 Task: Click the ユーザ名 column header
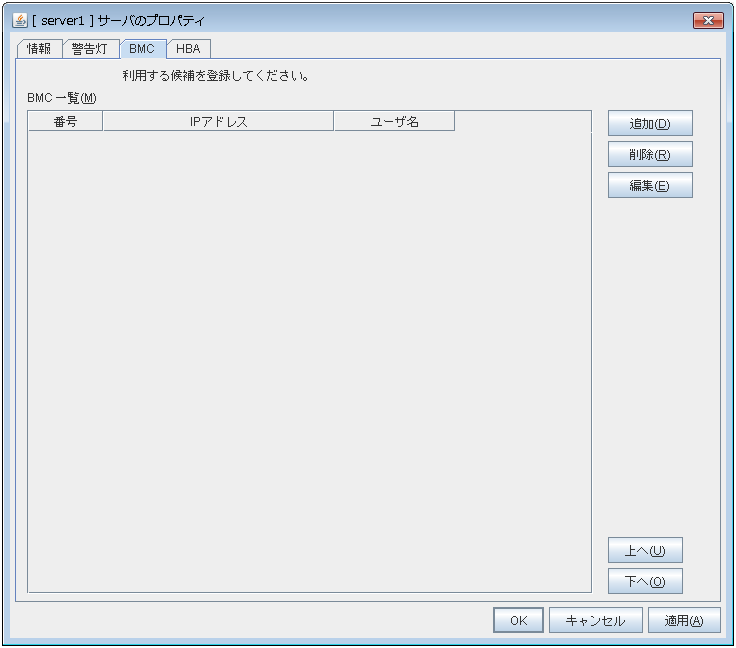tap(394, 122)
